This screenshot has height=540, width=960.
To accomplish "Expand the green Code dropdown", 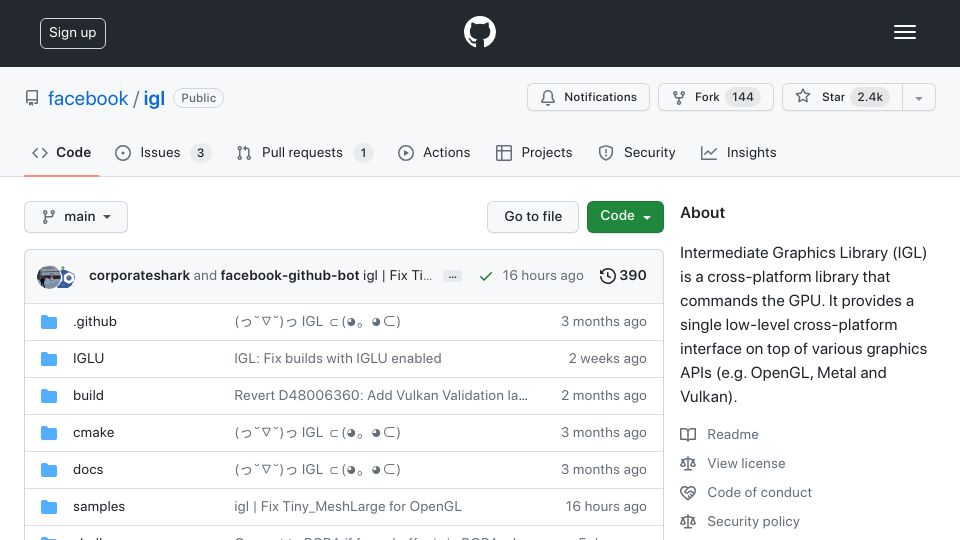I will click(625, 217).
